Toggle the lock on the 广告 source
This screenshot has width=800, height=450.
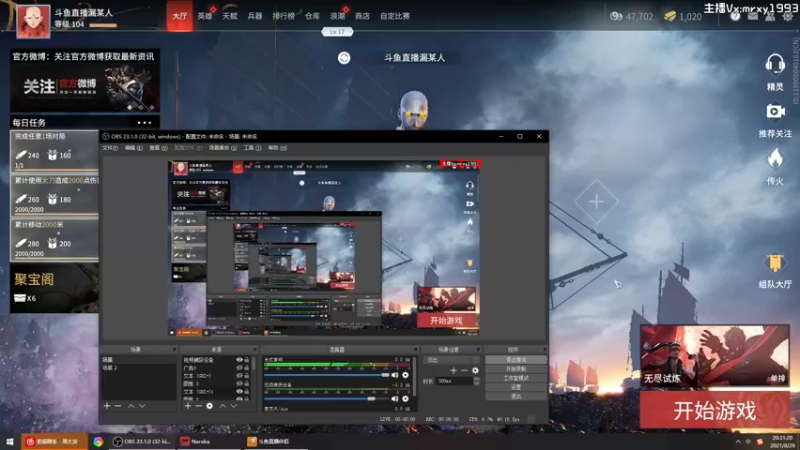coord(247,367)
